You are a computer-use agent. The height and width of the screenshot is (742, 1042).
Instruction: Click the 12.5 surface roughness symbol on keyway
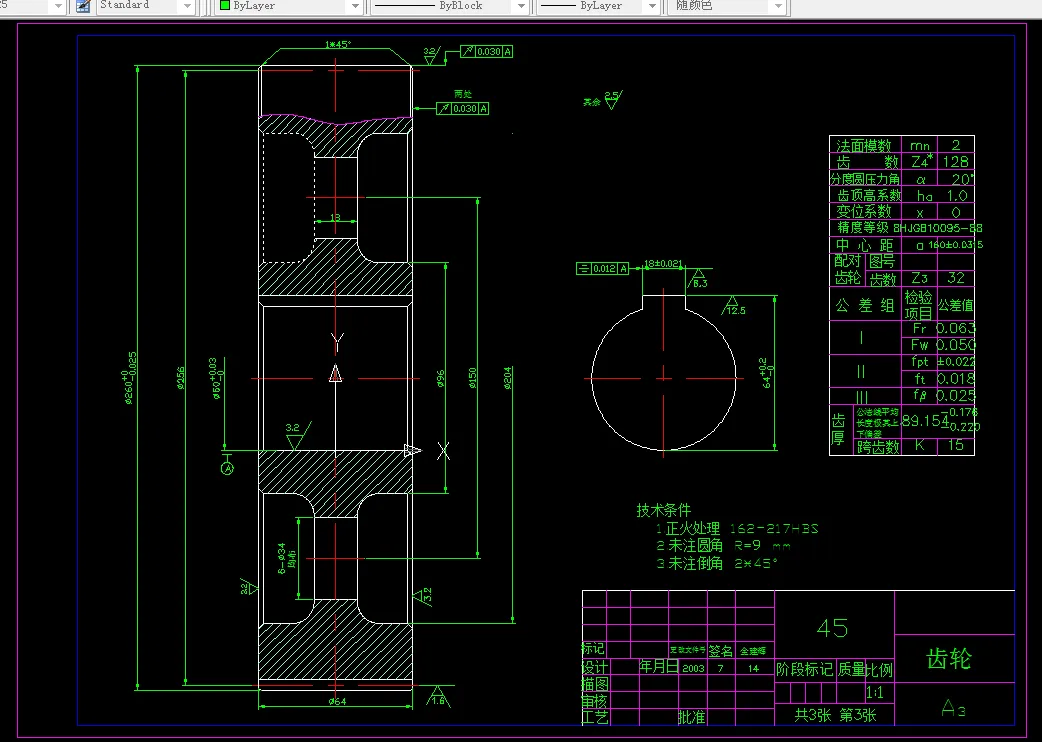click(734, 306)
